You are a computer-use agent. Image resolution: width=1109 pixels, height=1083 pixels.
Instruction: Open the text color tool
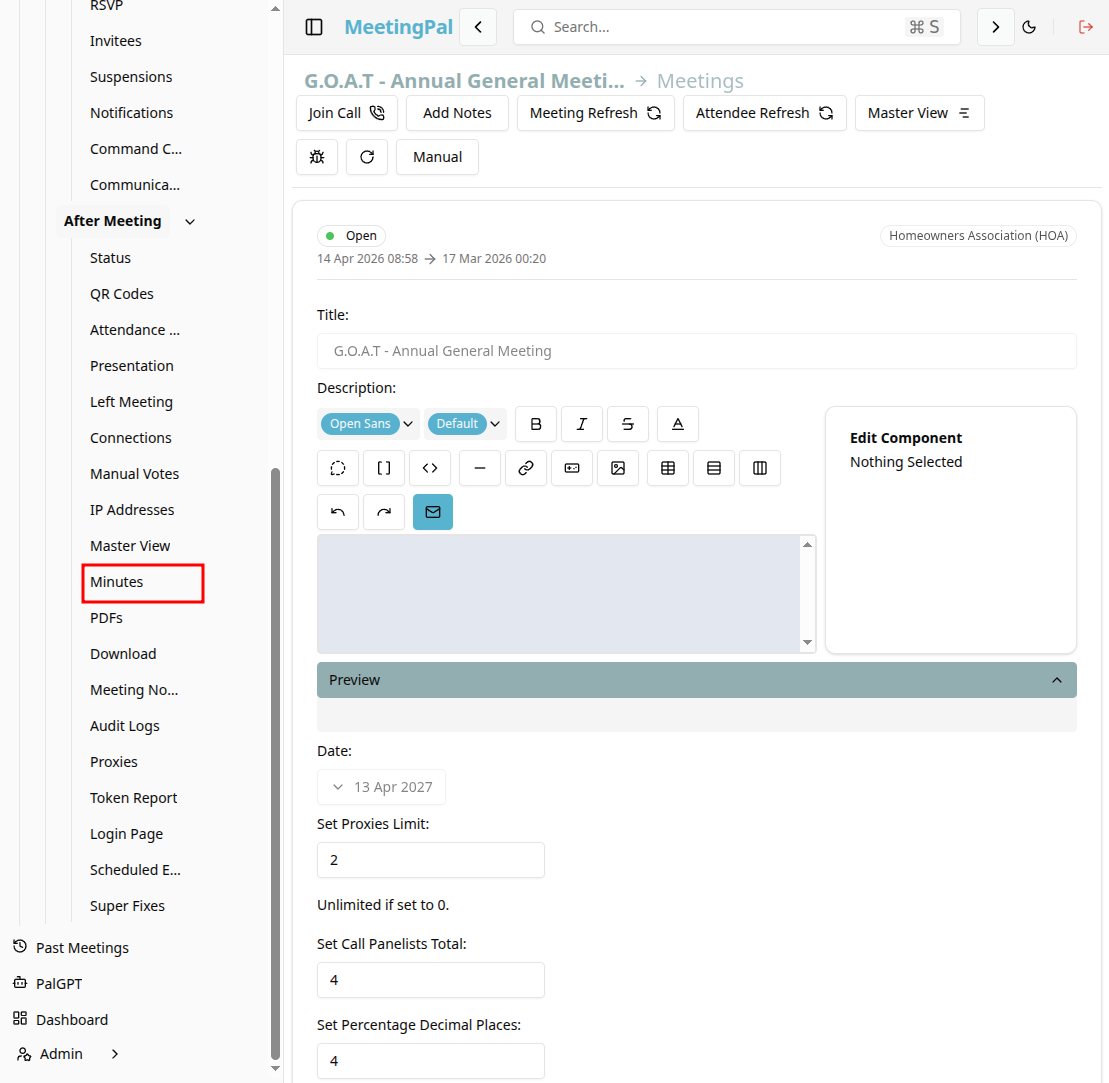point(678,424)
